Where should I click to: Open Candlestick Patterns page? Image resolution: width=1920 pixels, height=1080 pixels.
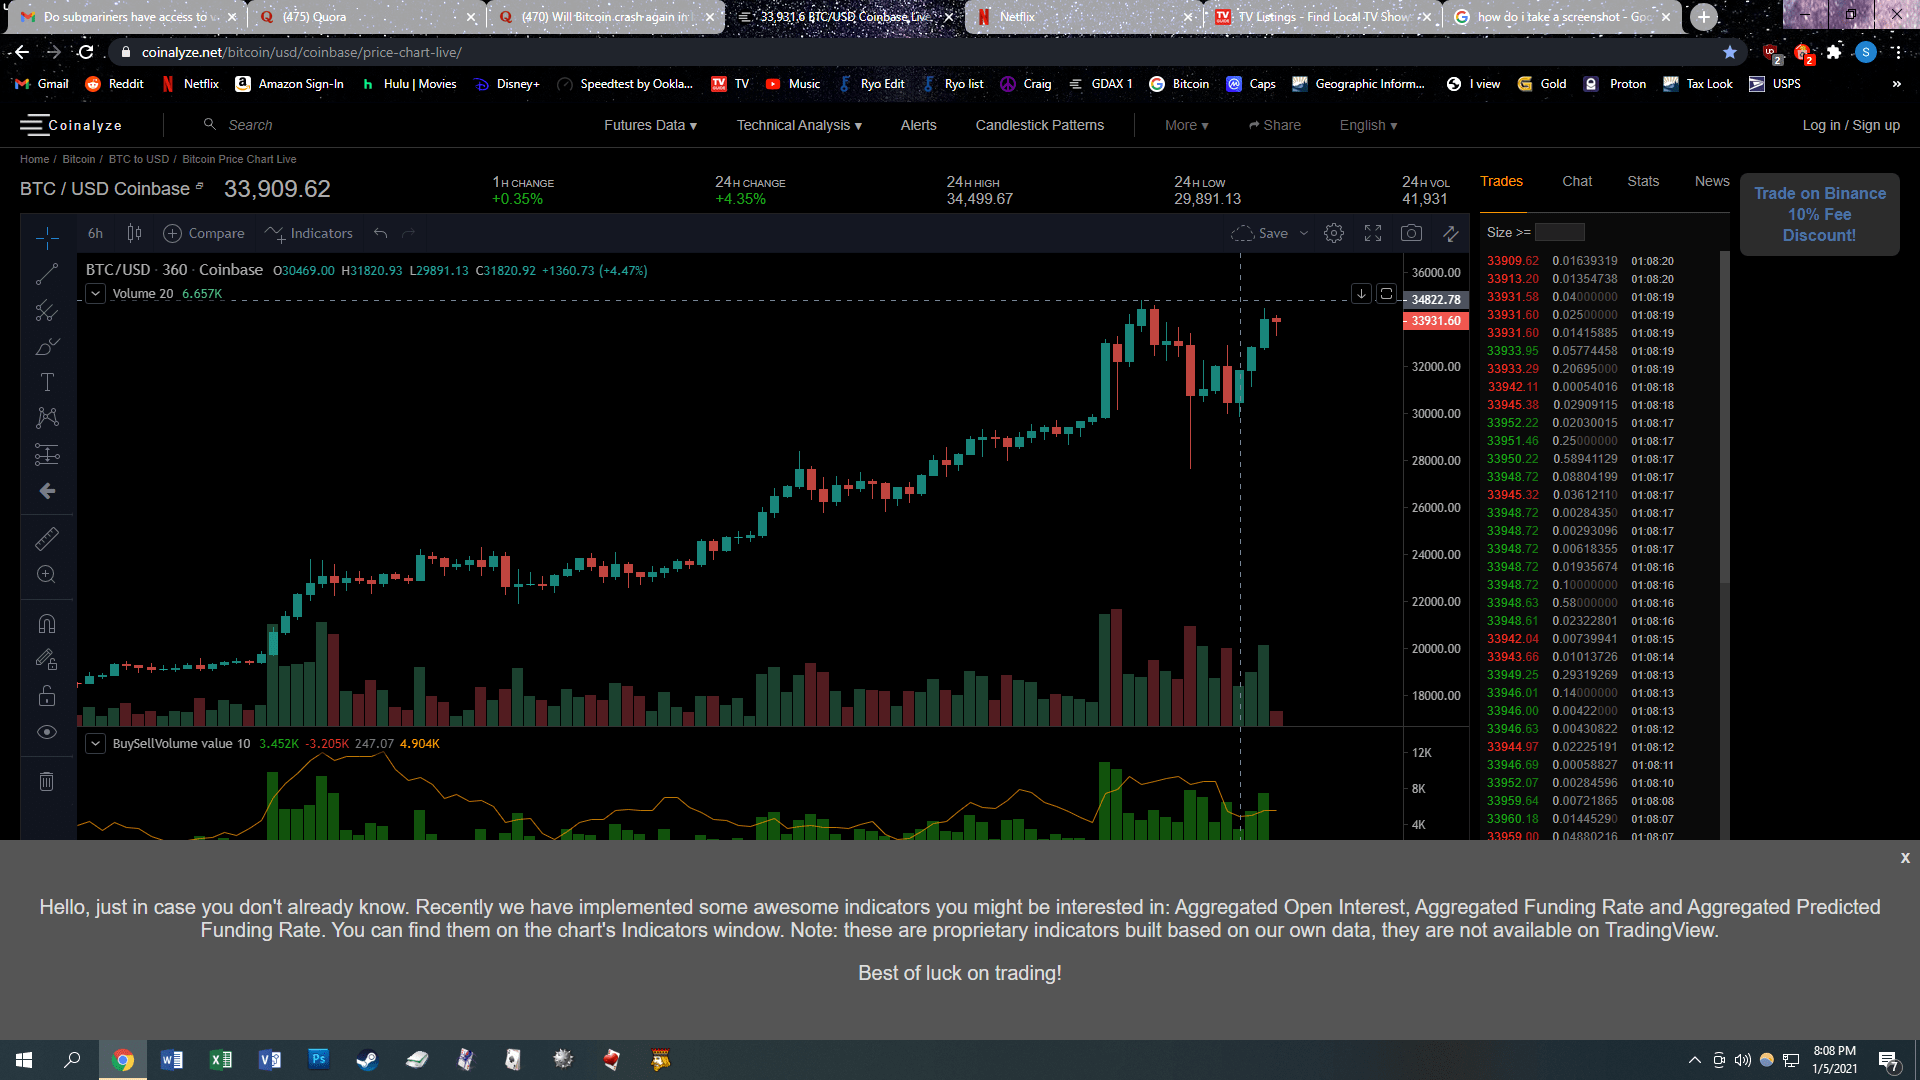[1040, 125]
